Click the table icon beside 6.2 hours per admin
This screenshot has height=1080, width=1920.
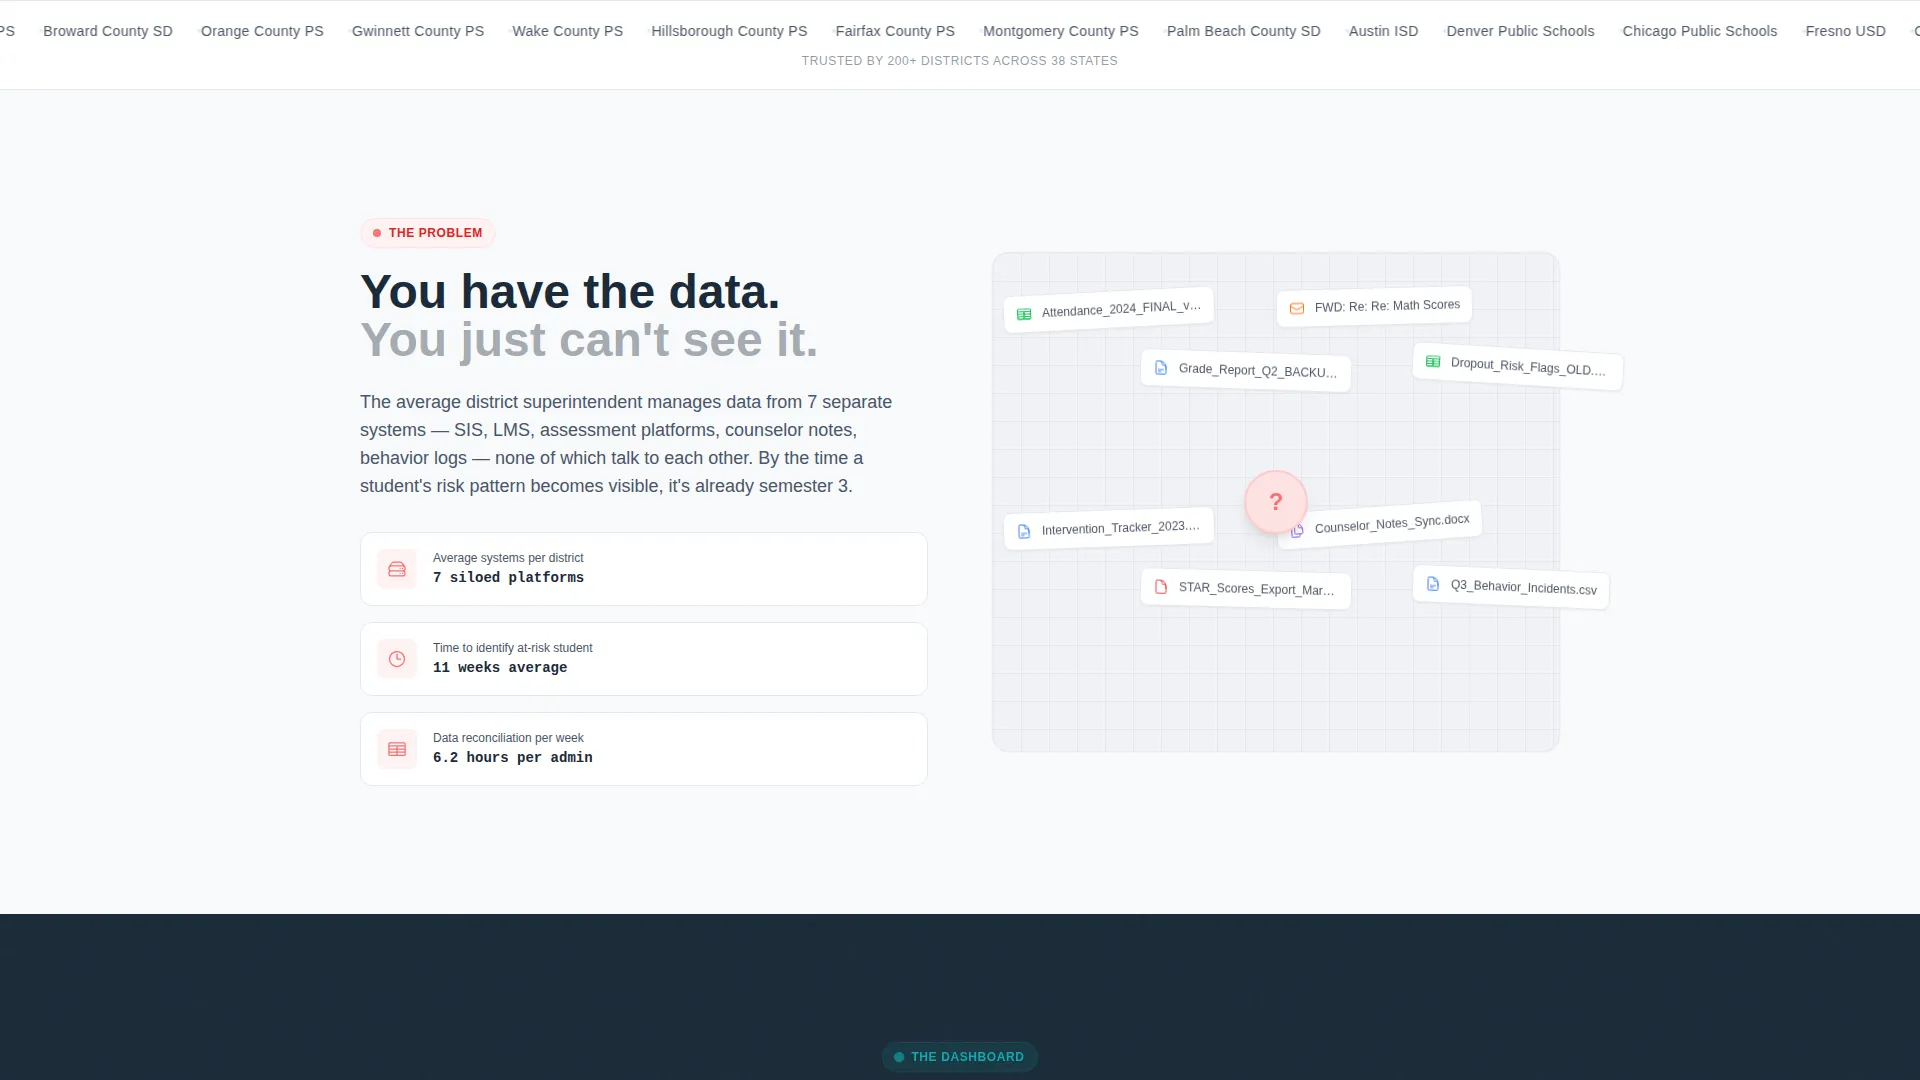tap(397, 749)
